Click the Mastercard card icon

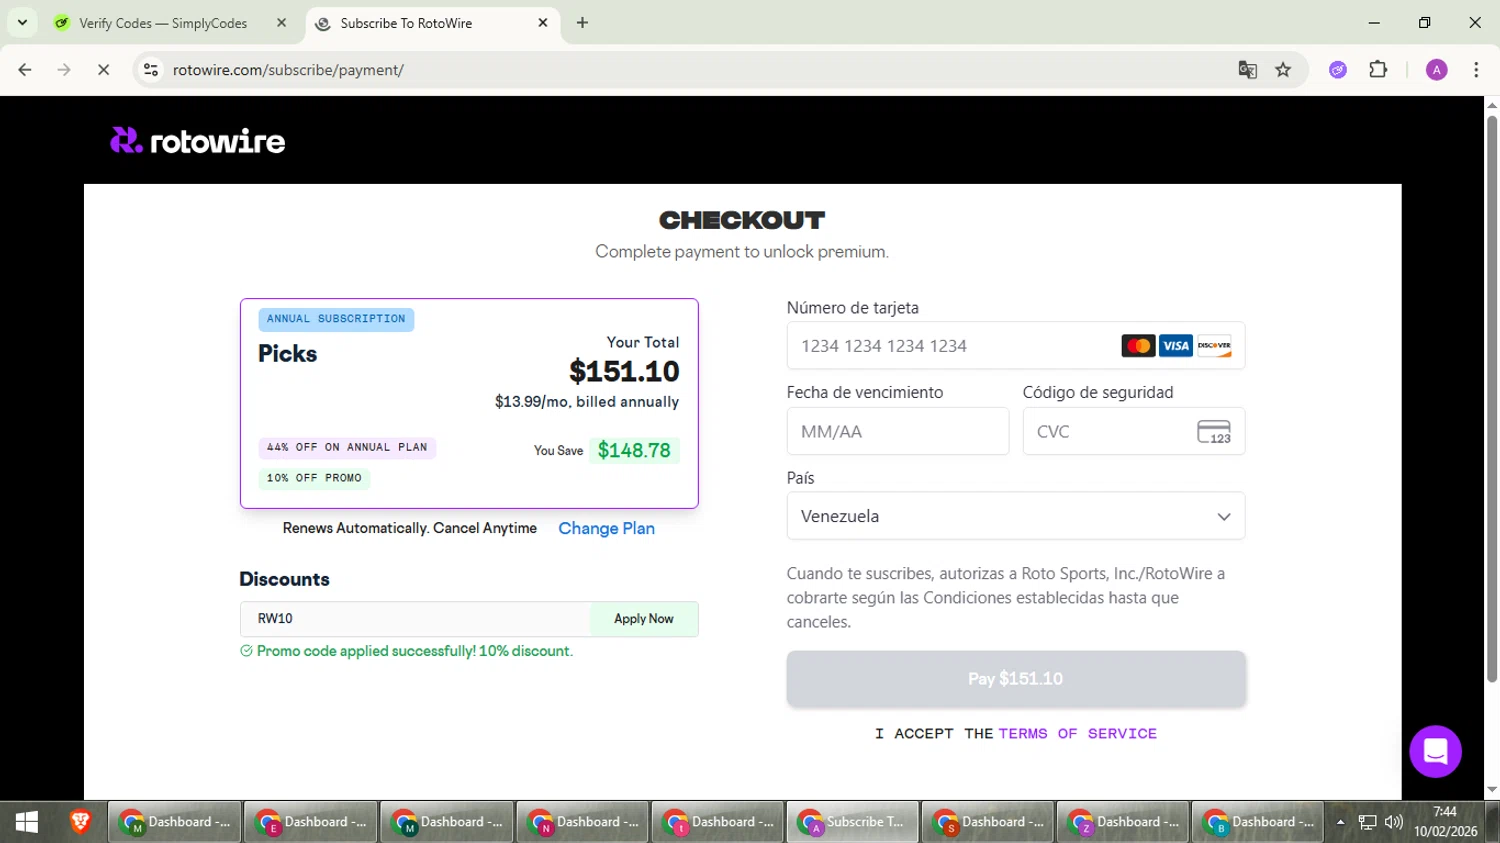pos(1138,346)
